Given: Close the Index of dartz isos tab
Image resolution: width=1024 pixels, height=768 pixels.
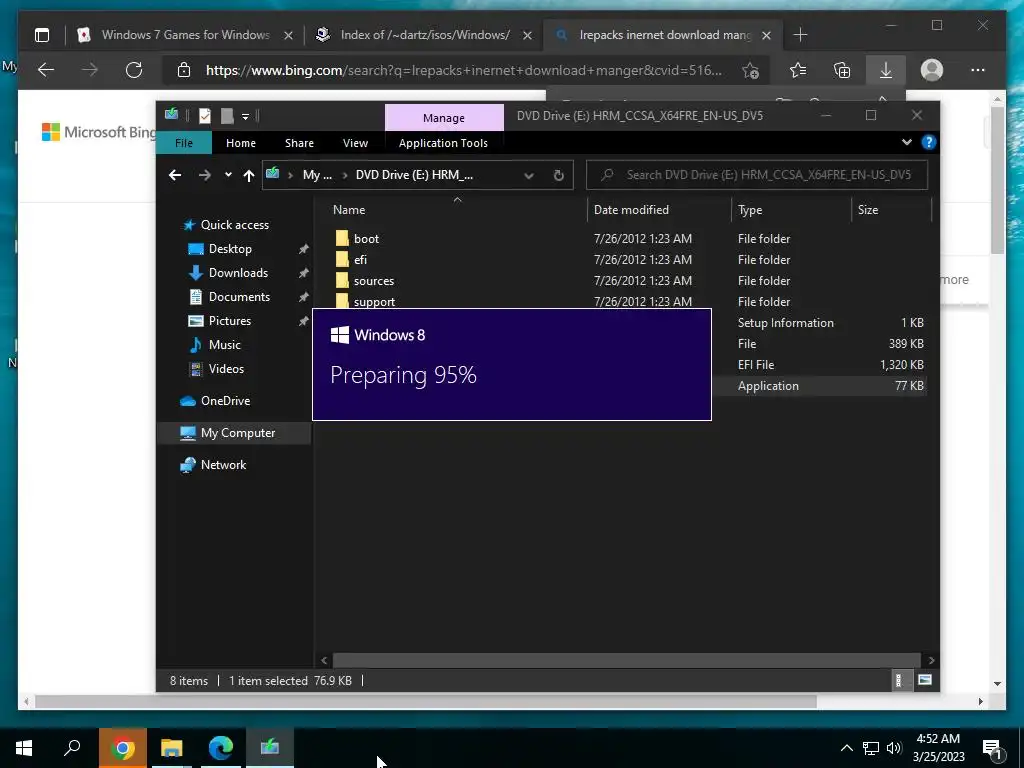Looking at the screenshot, I should pyautogui.click(x=528, y=35).
